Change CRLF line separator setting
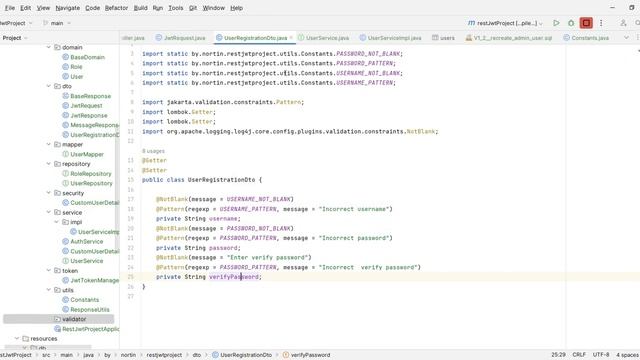640x360 pixels. click(x=579, y=355)
